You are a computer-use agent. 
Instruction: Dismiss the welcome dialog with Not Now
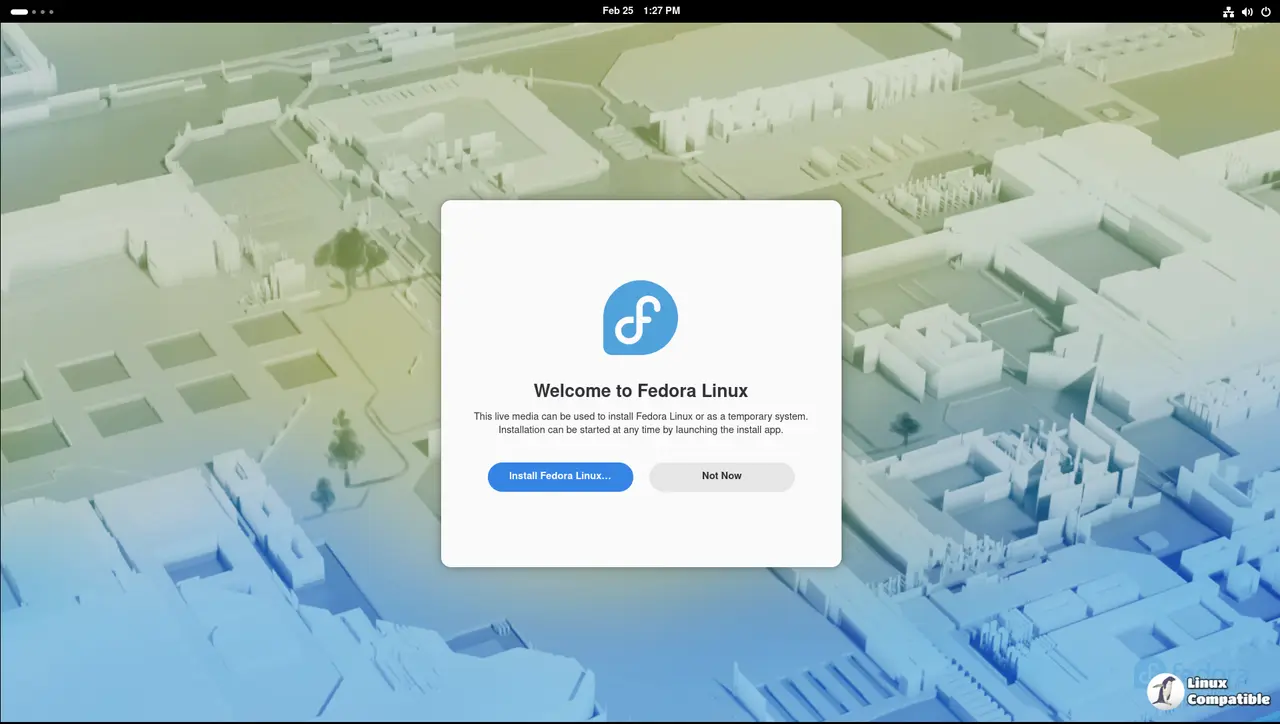point(721,476)
